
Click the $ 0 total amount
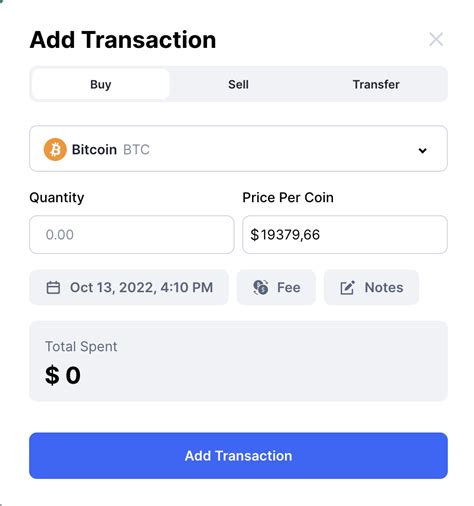63,375
